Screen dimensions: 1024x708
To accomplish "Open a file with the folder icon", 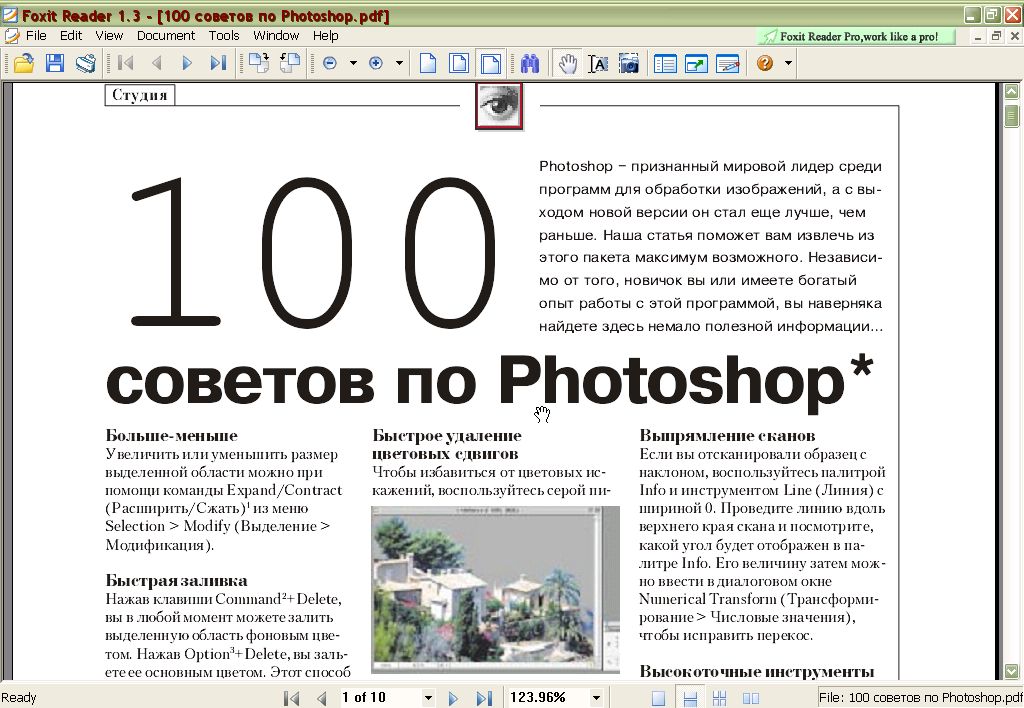I will (24, 63).
